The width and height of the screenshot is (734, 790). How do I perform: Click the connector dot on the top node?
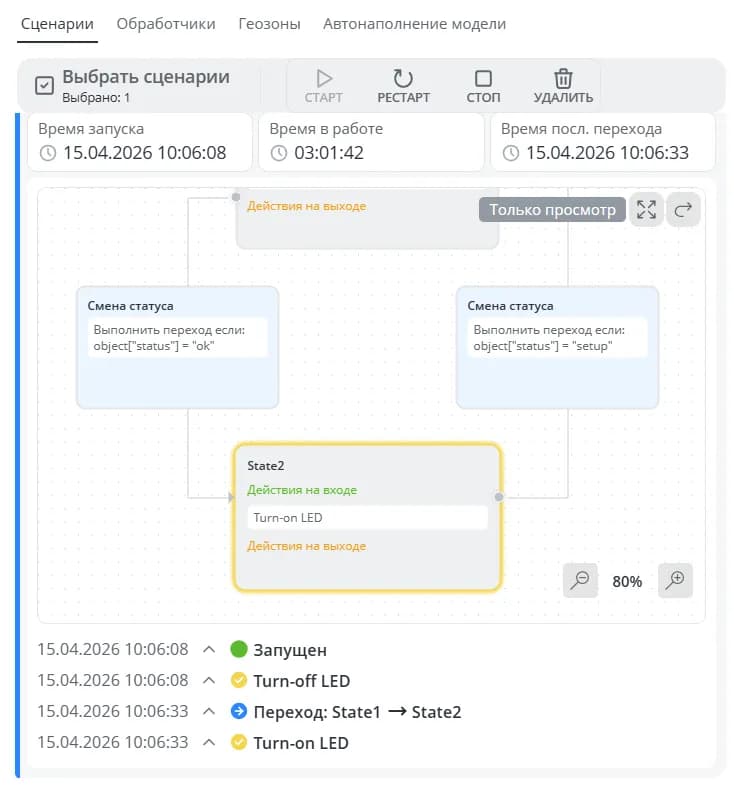coord(236,197)
